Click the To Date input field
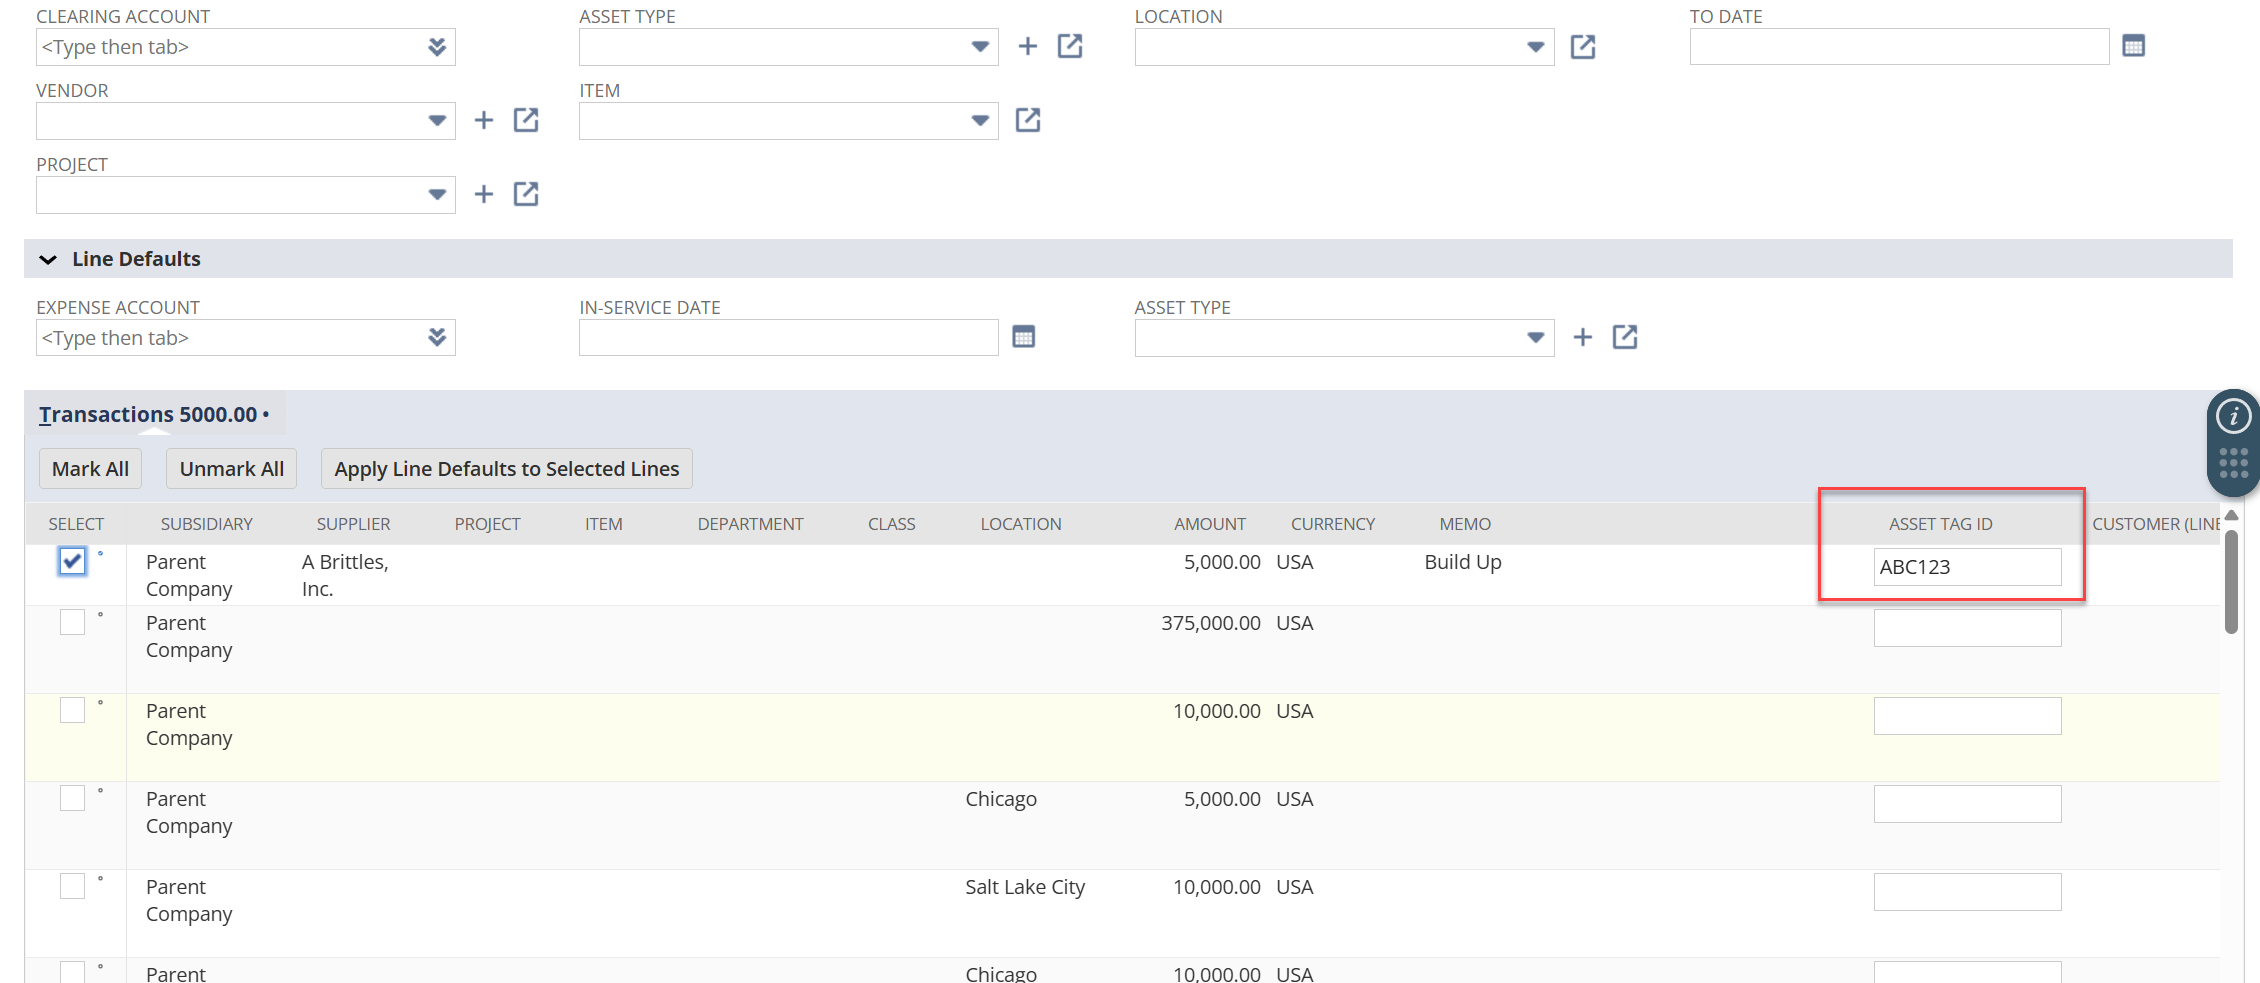 tap(1899, 47)
